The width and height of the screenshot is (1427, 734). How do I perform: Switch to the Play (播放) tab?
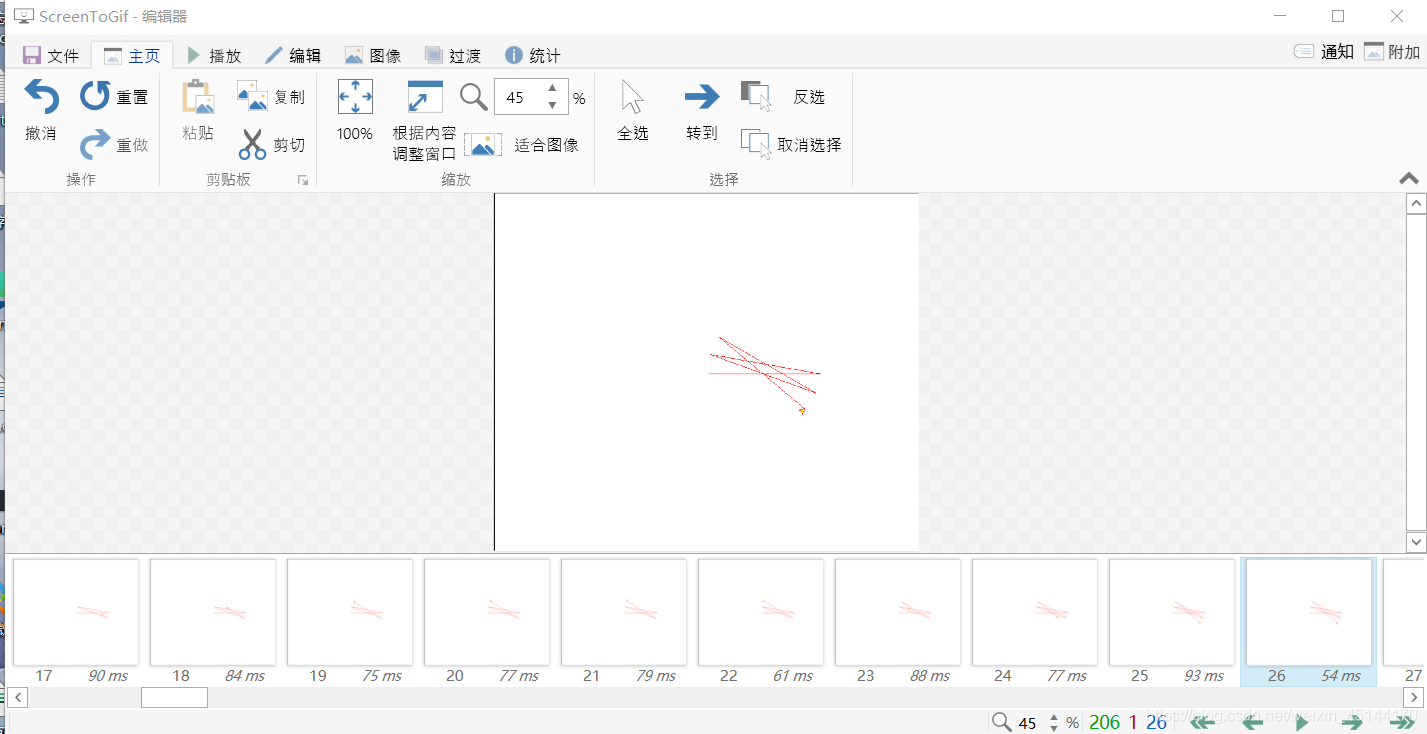[x=222, y=55]
